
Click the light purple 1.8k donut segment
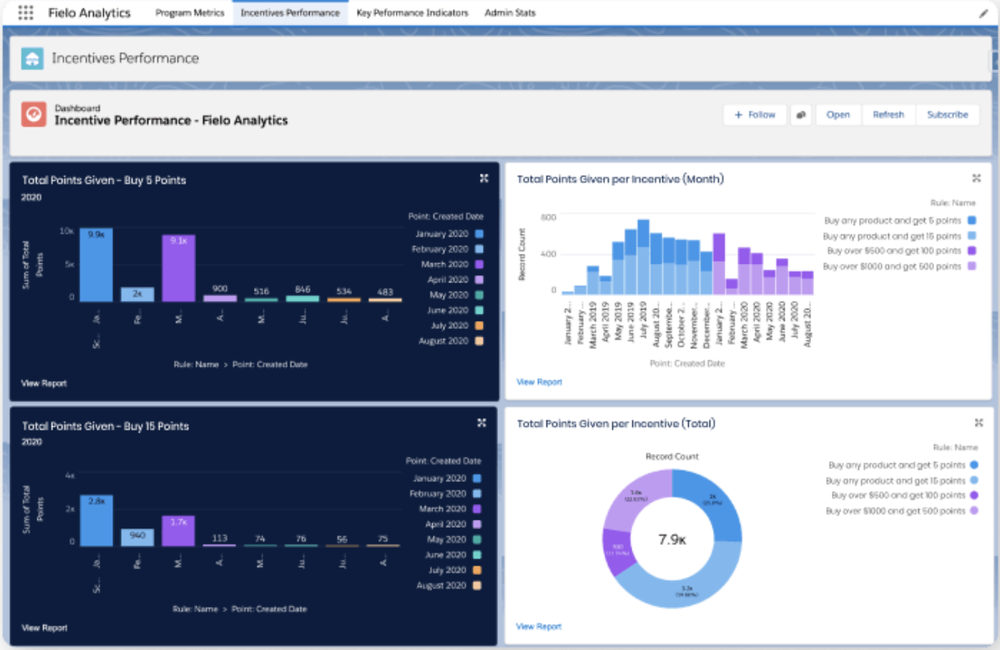click(635, 496)
